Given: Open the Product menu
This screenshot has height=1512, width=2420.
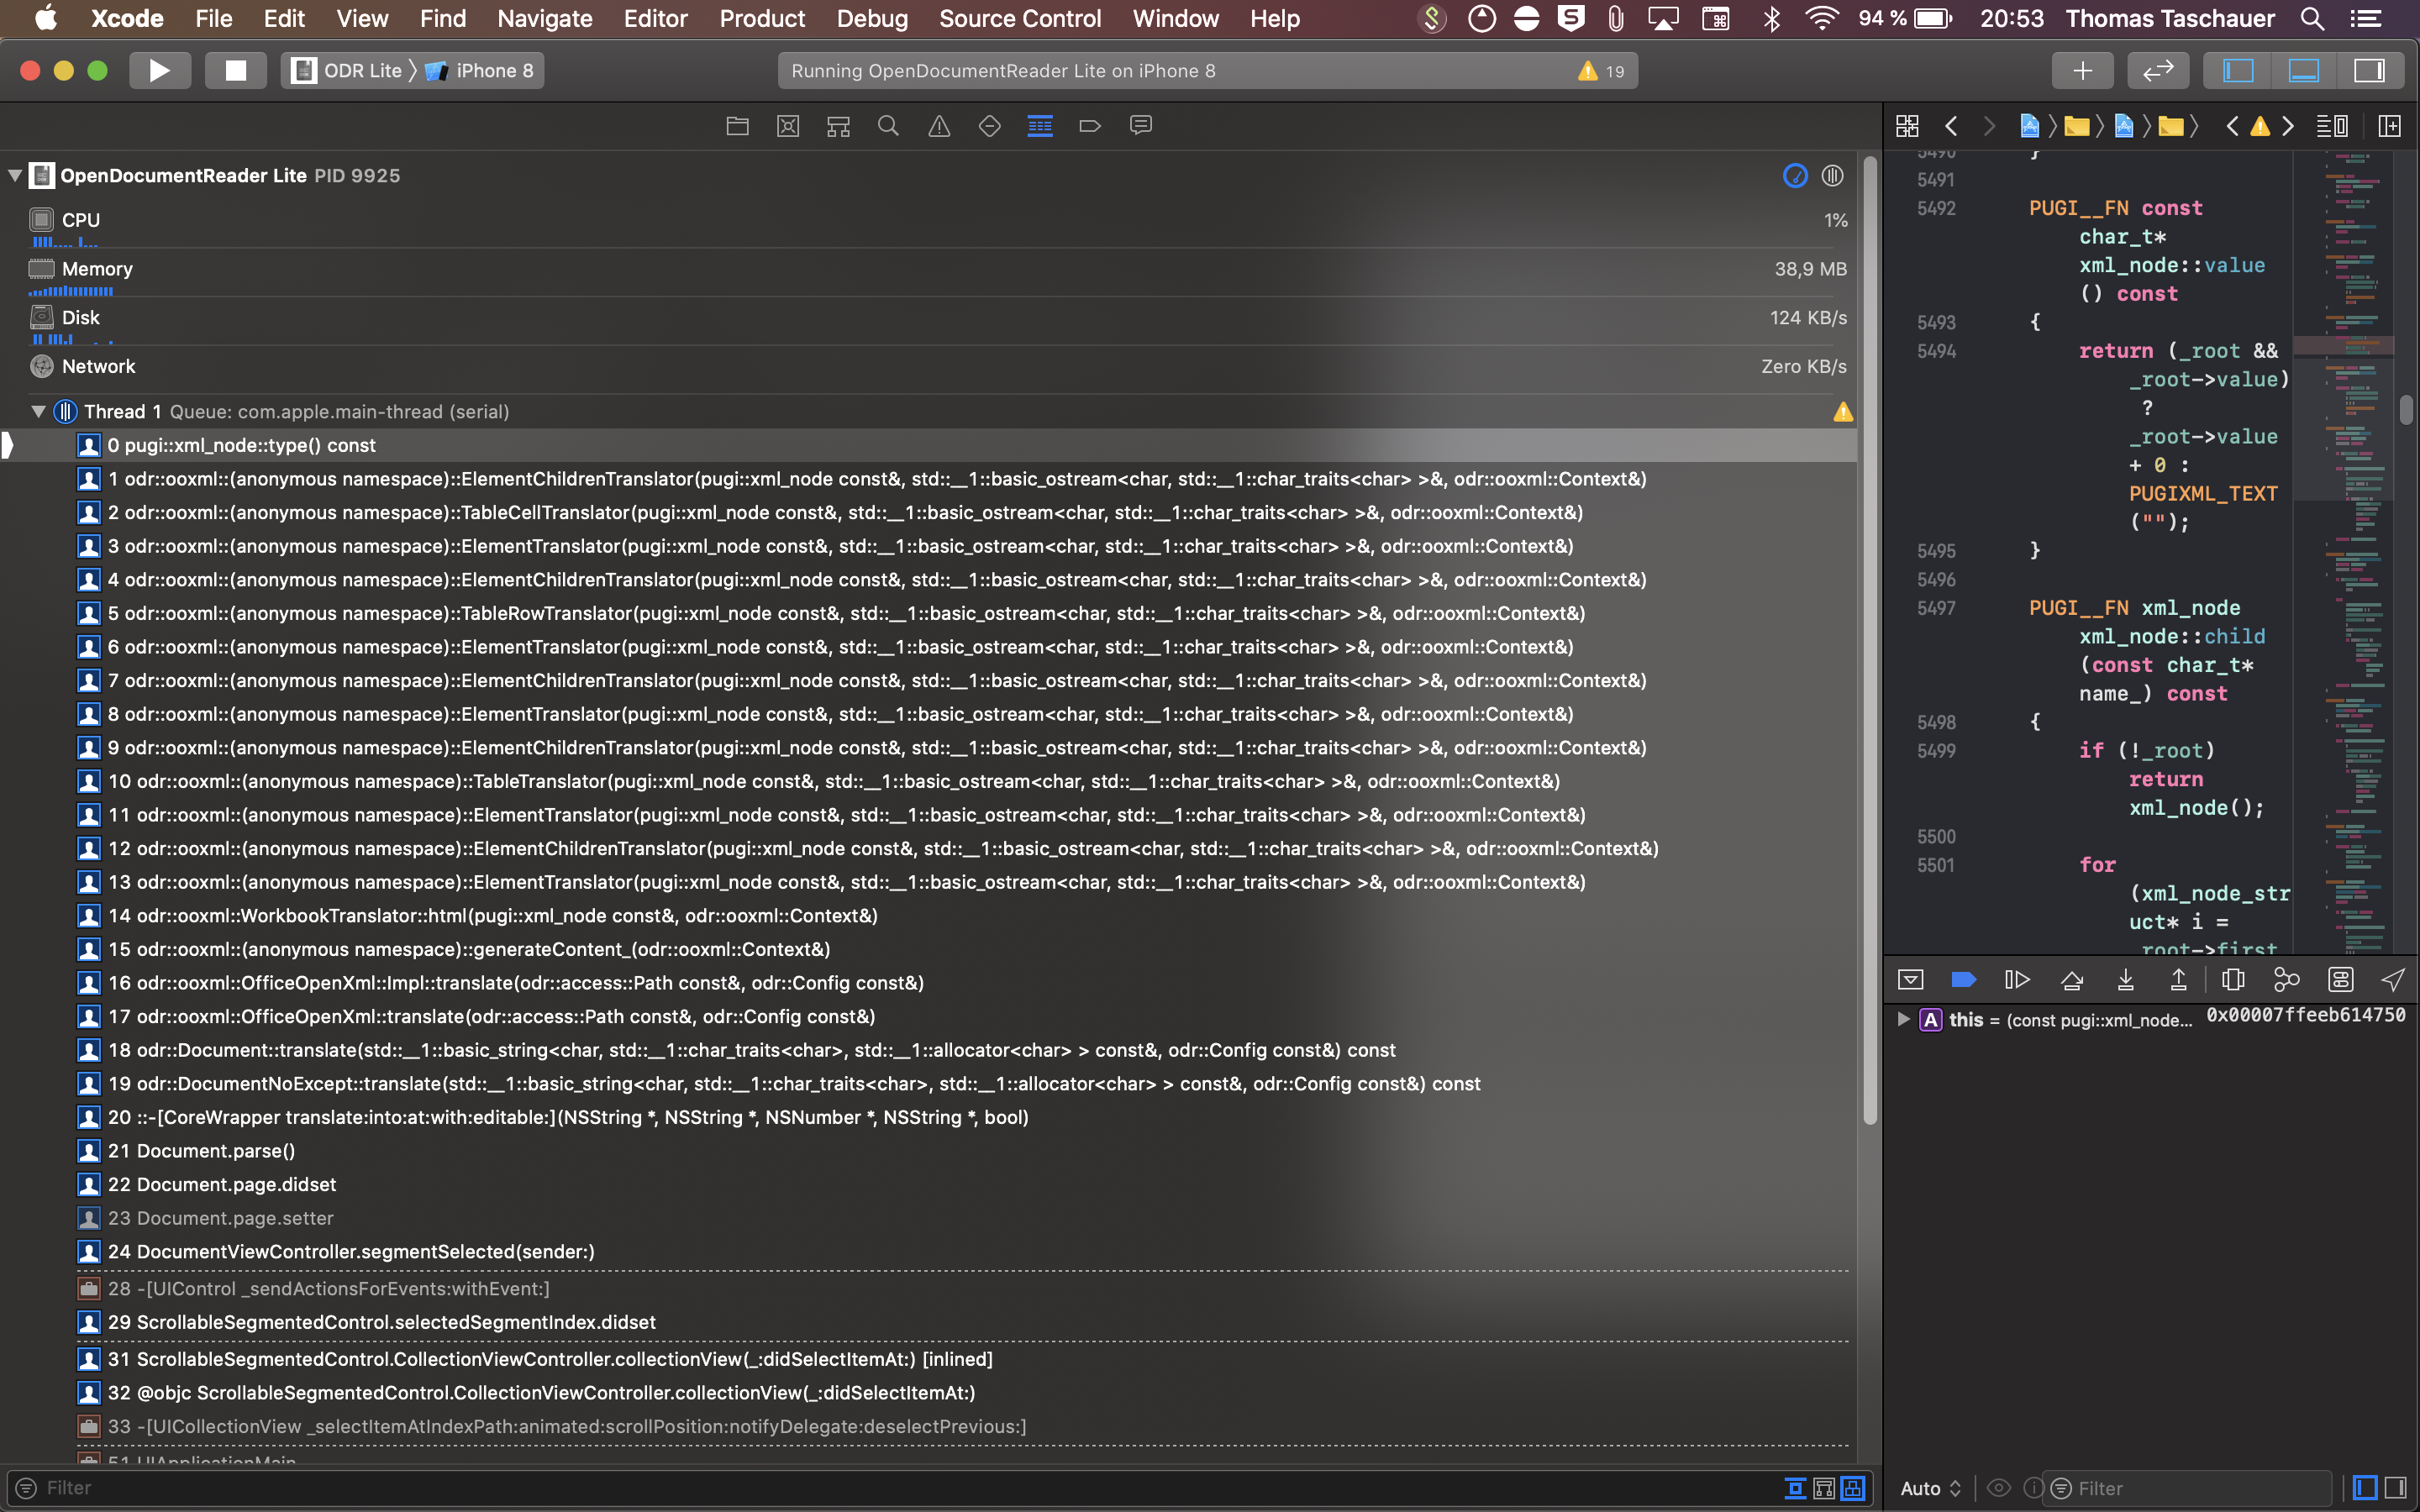Looking at the screenshot, I should point(762,18).
